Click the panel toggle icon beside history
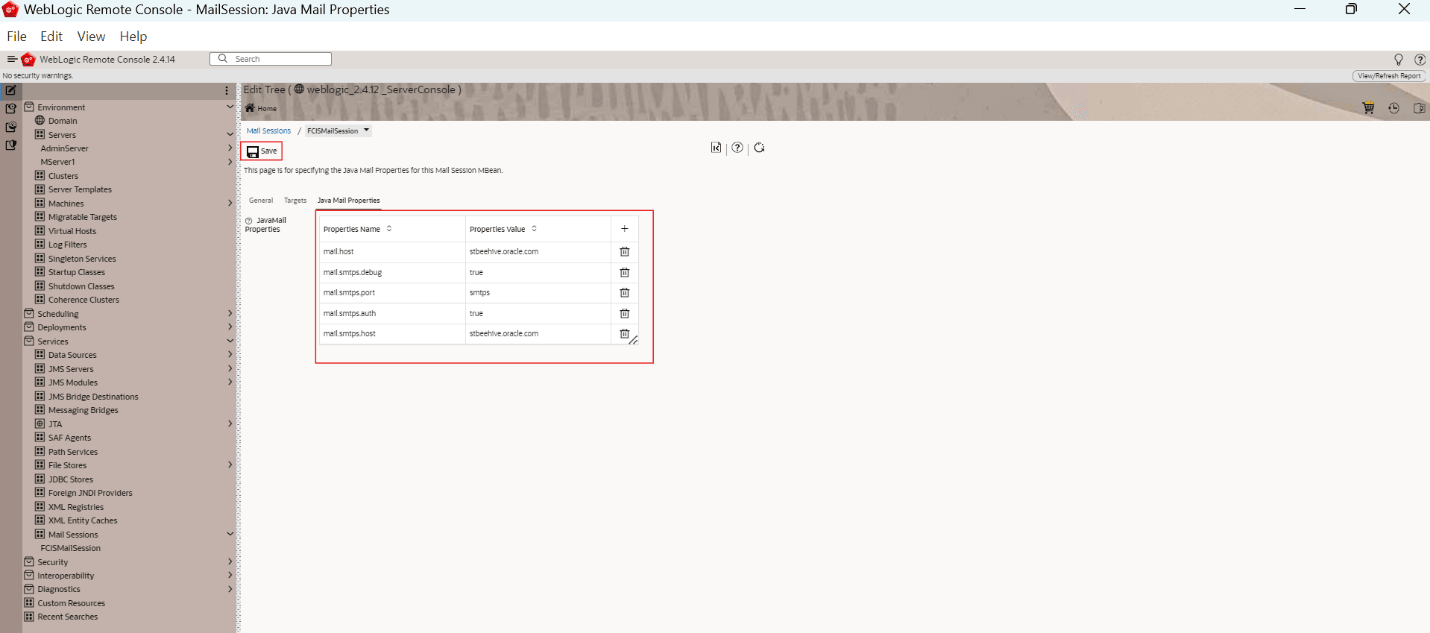Image resolution: width=1430 pixels, height=633 pixels. pyautogui.click(x=1419, y=108)
